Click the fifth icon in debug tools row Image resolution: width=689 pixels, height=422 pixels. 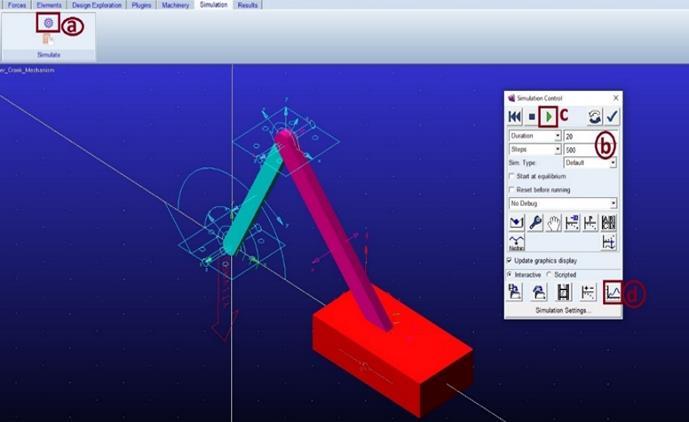click(x=590, y=223)
